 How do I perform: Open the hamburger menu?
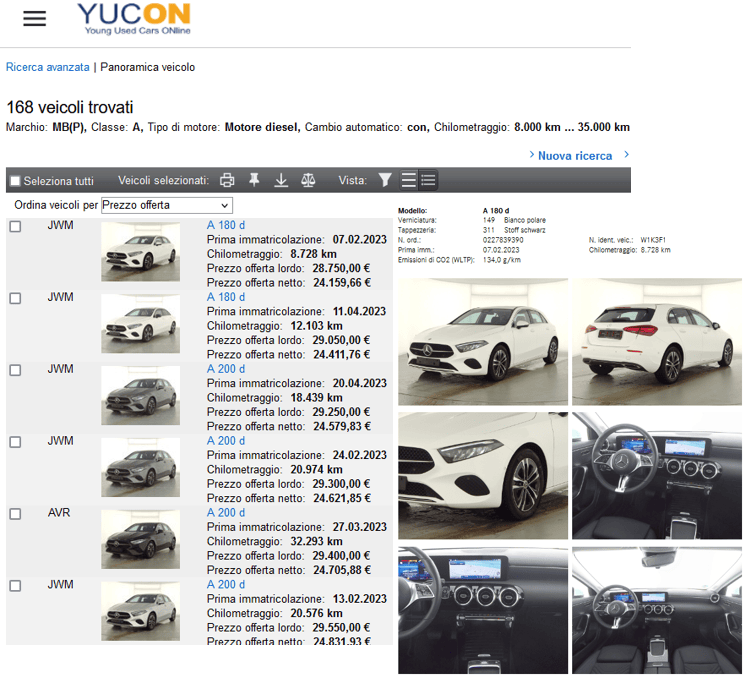[x=34, y=19]
